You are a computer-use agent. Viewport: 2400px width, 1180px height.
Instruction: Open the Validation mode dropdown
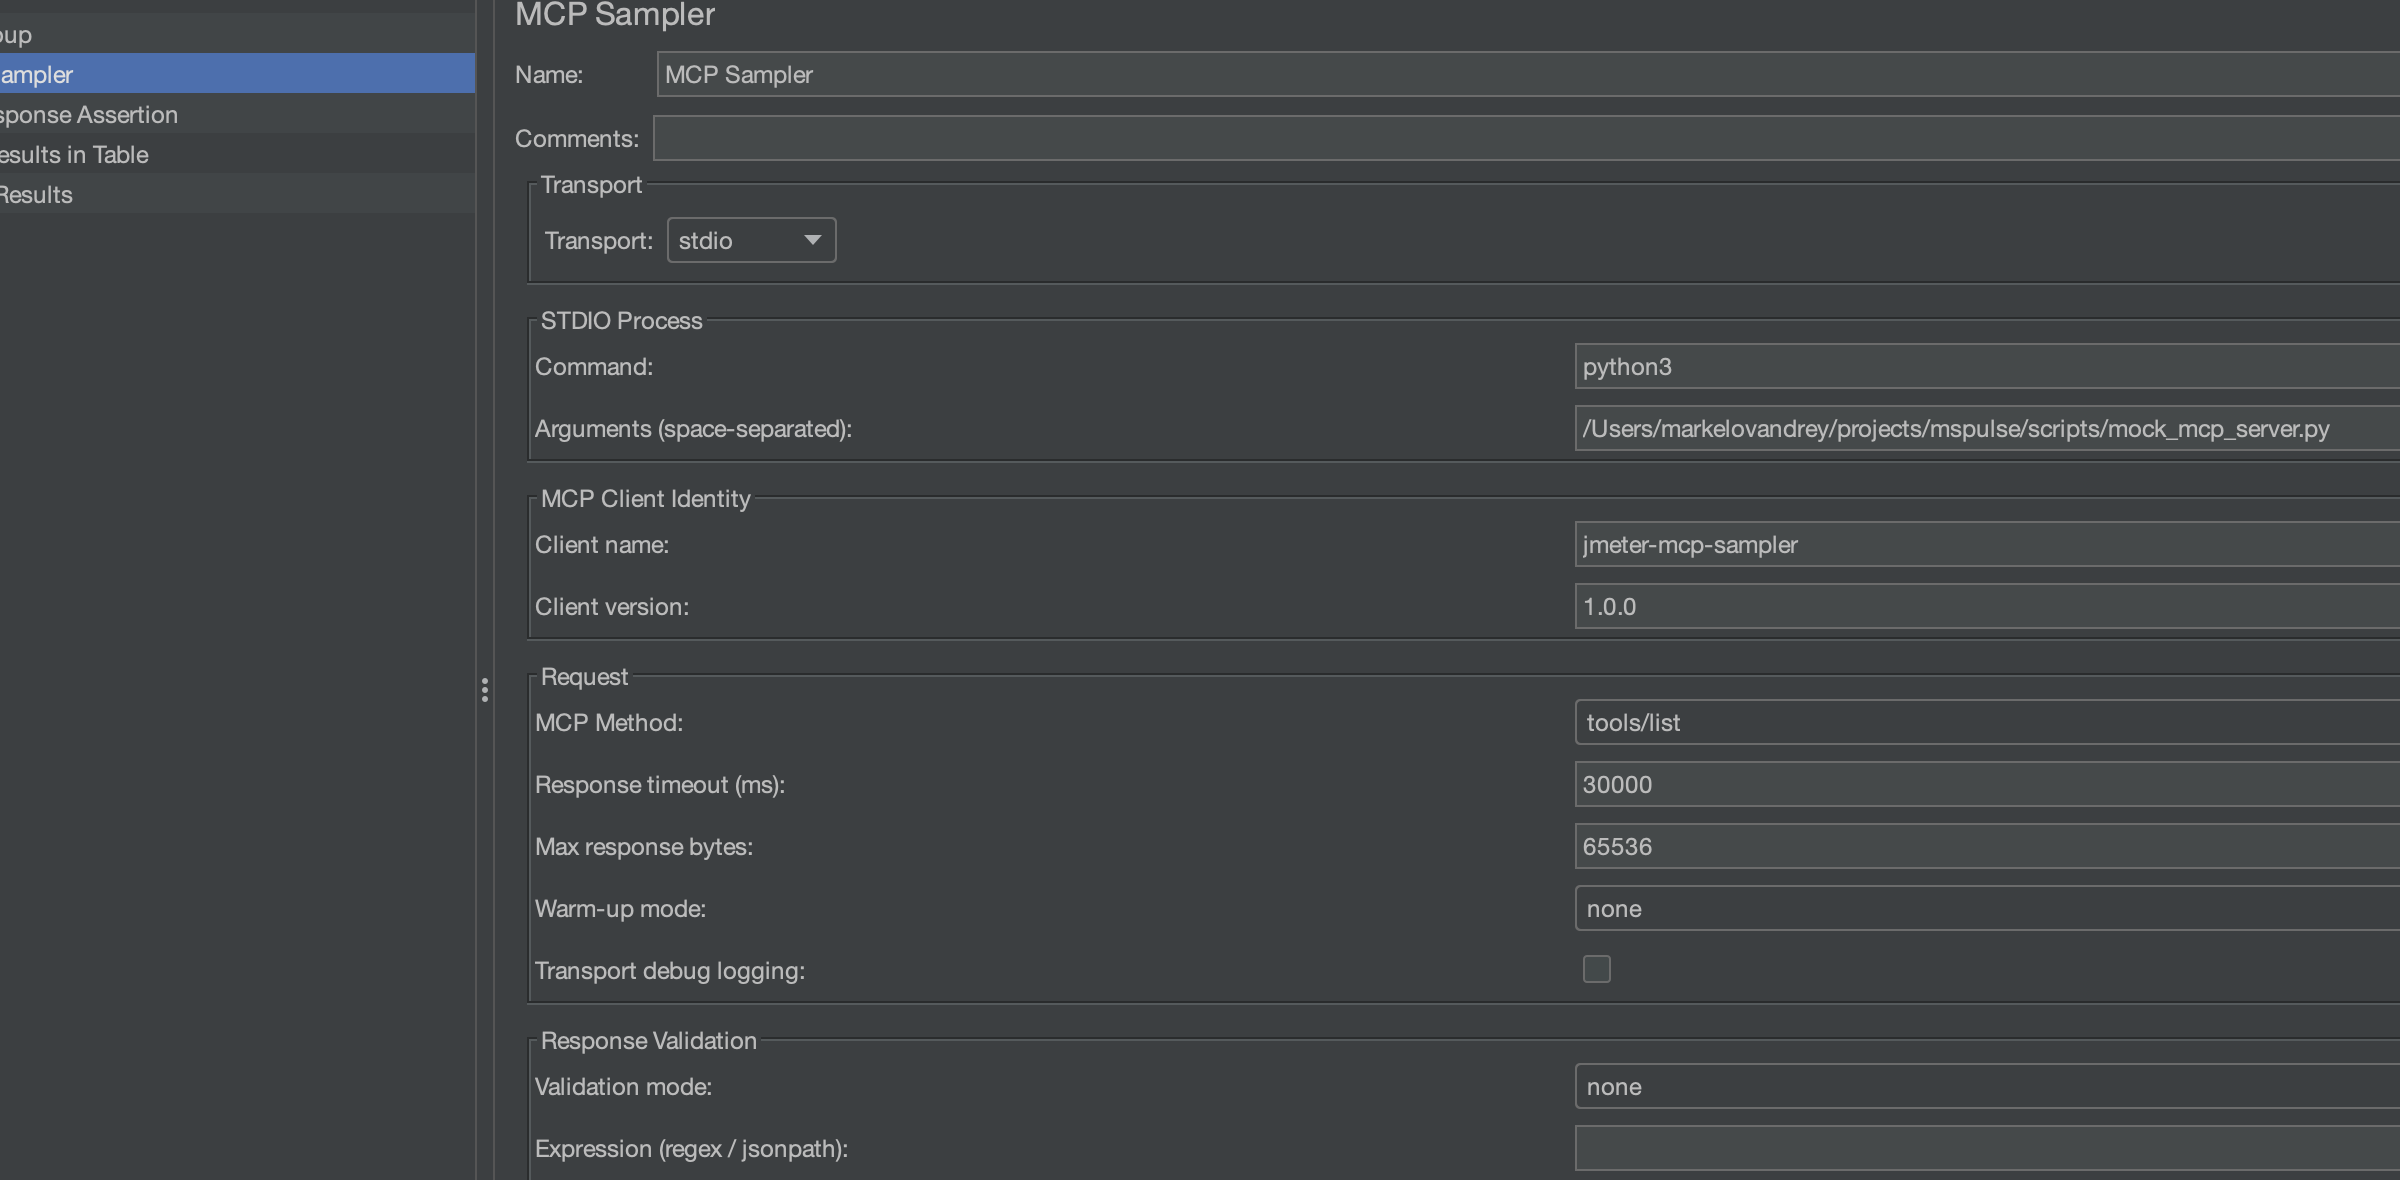pyautogui.click(x=1985, y=1087)
